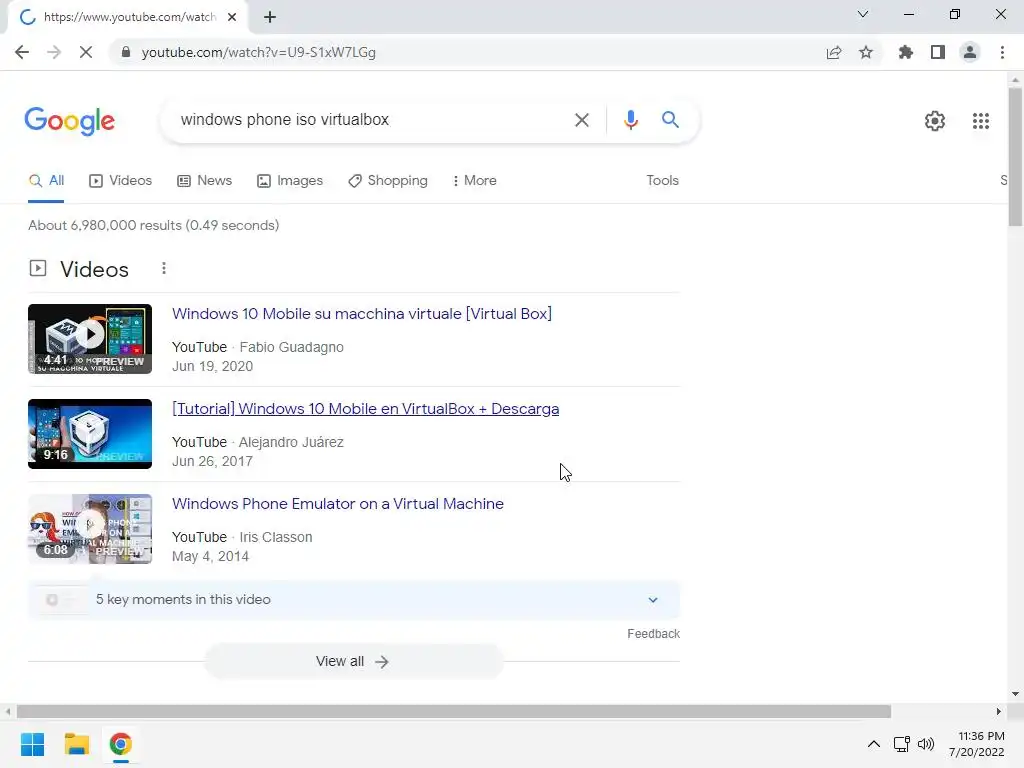Open the clock showing 11:36 PM

tap(976, 744)
